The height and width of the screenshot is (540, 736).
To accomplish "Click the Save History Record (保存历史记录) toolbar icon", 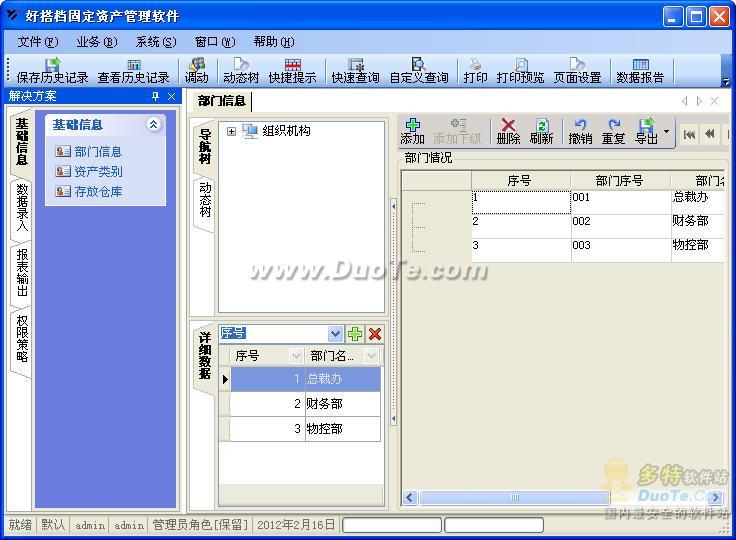I will [52, 71].
